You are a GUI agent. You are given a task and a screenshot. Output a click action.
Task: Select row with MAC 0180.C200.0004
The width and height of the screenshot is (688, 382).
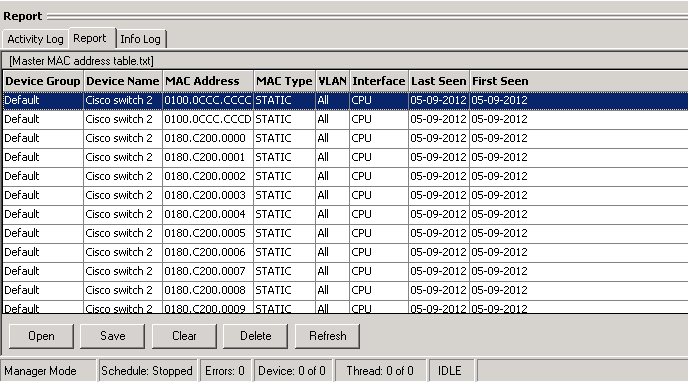click(345, 214)
